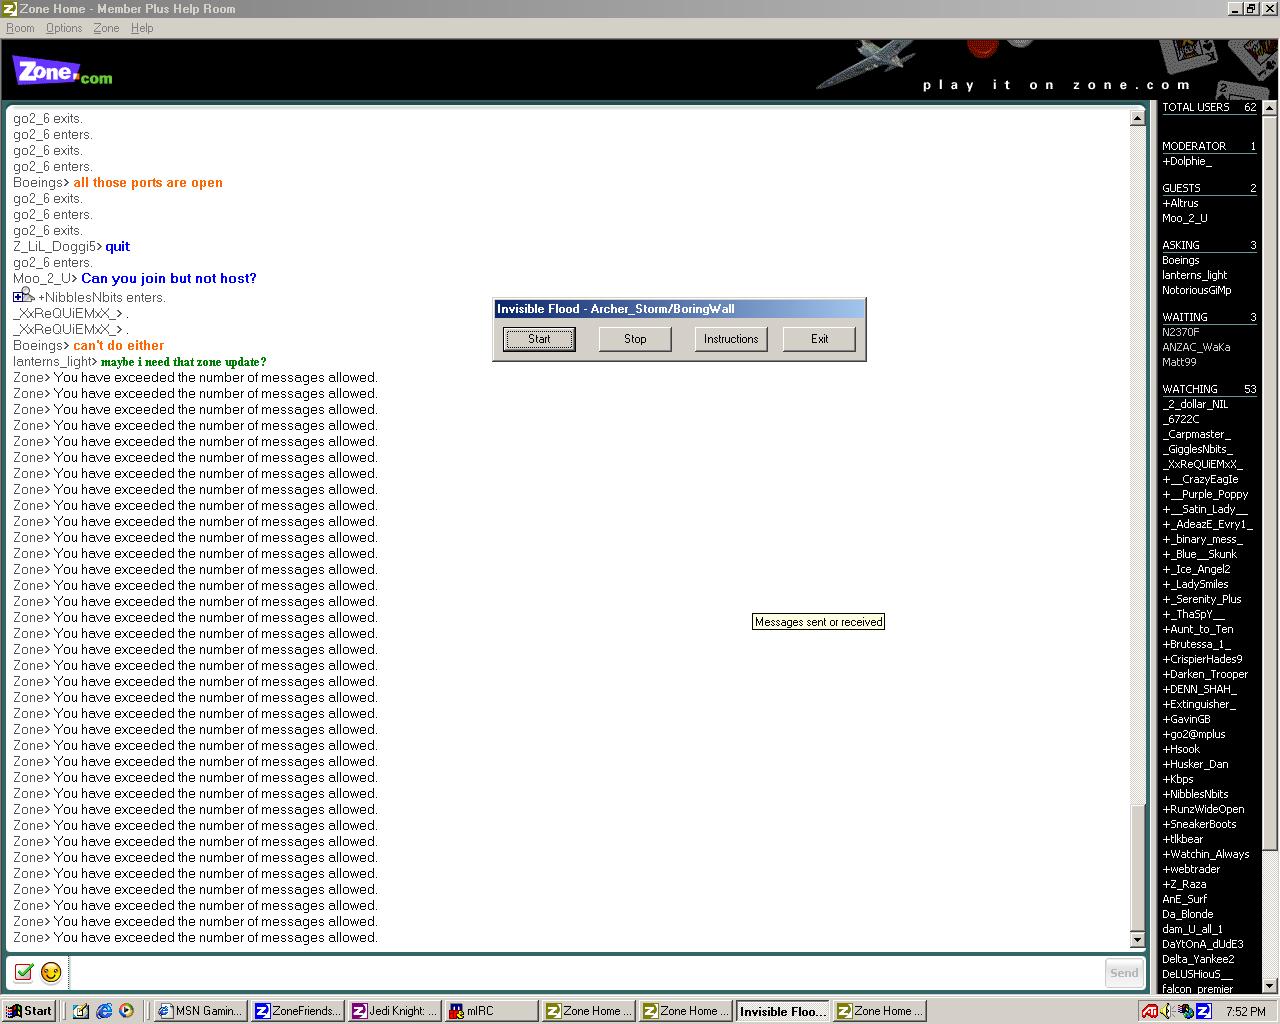Image resolution: width=1280 pixels, height=1024 pixels.
Task: Switch to Jedi Knight taskbar window
Action: coord(394,1011)
